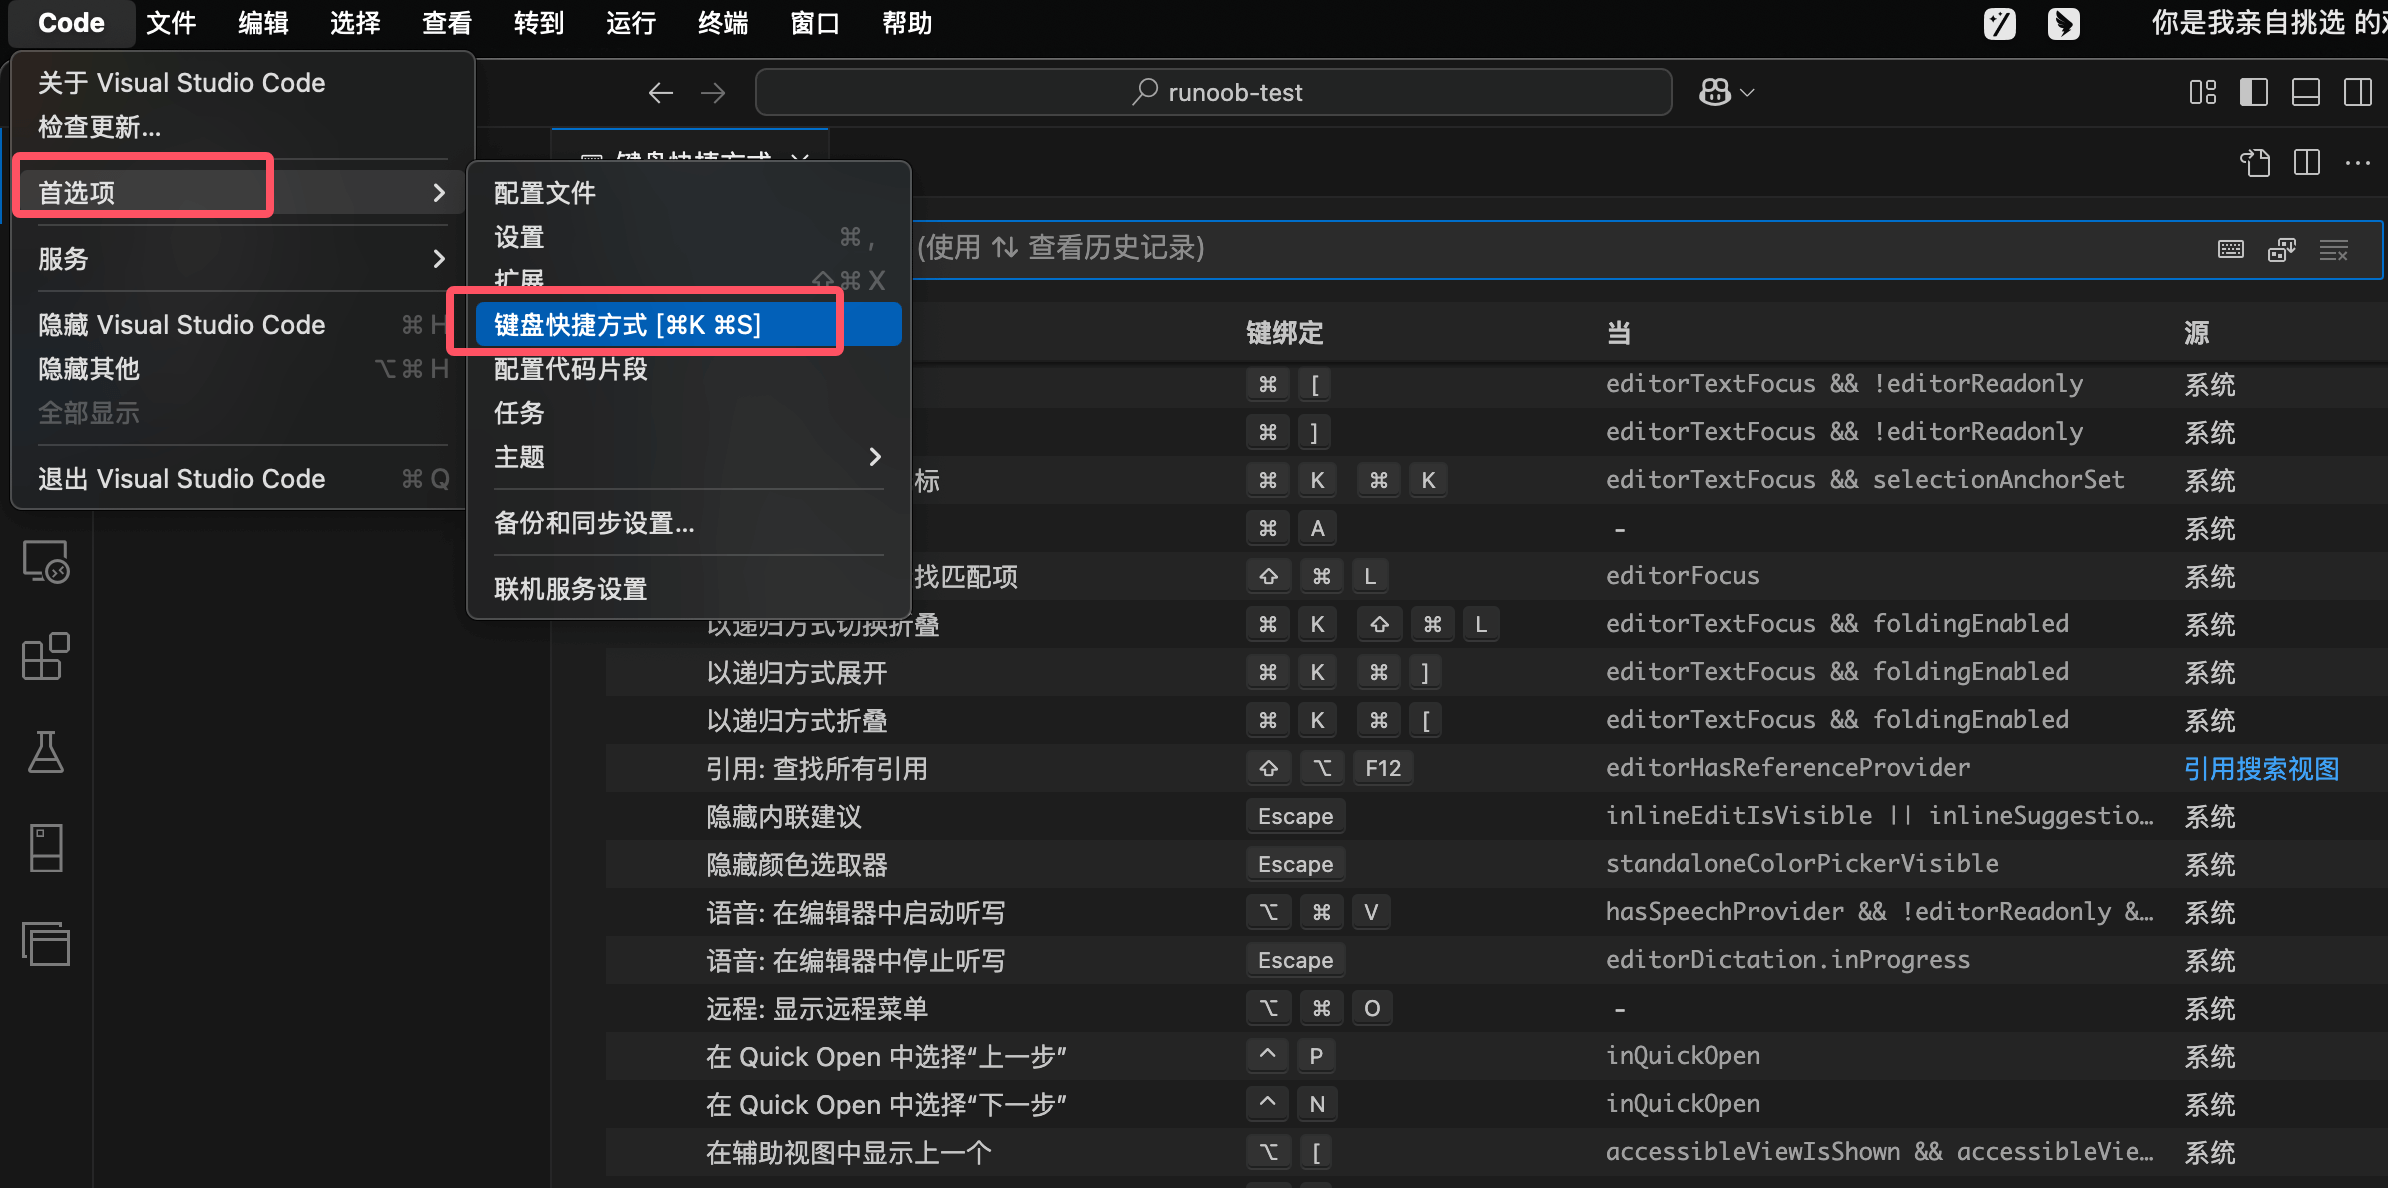Image resolution: width=2388 pixels, height=1188 pixels.
Task: Click the 引用搜索视图 source link
Action: tap(2261, 768)
